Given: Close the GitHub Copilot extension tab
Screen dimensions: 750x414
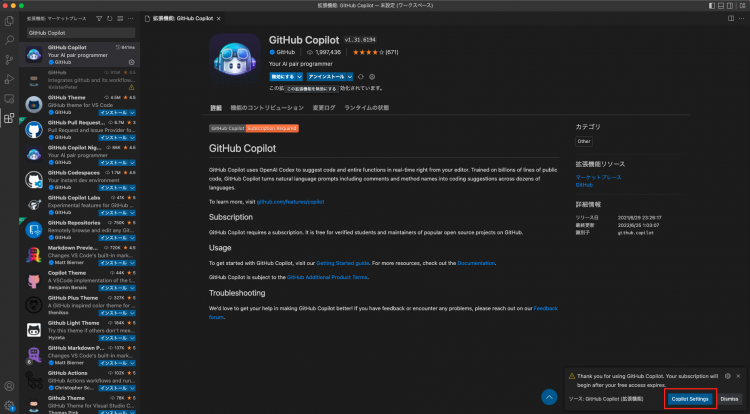Looking at the screenshot, I should [219, 19].
